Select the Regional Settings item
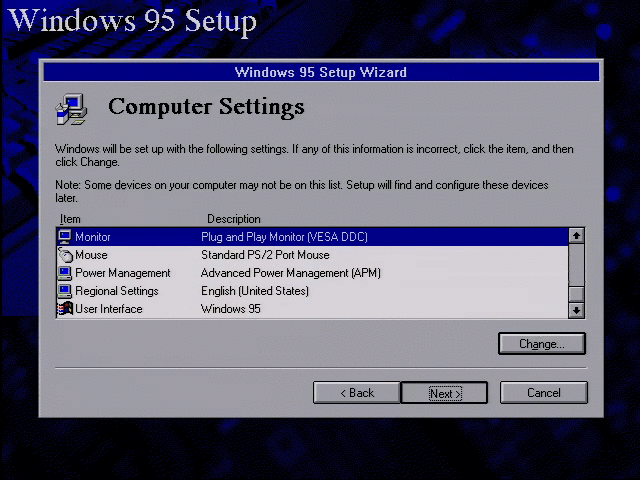 point(117,291)
